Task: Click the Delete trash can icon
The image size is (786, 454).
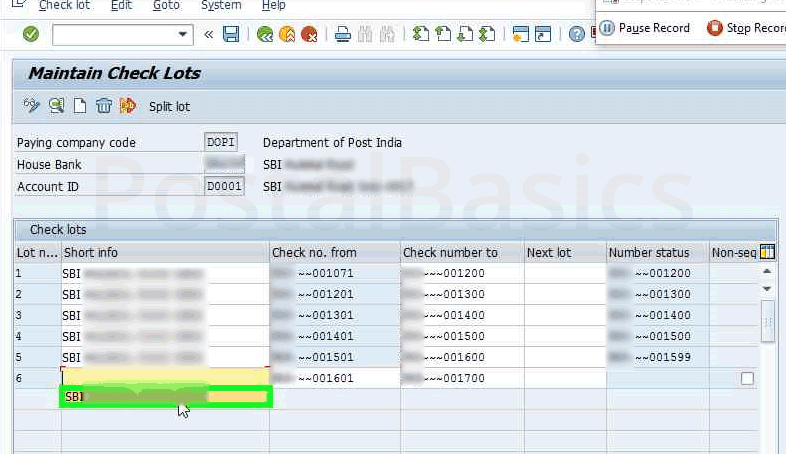Action: point(103,105)
